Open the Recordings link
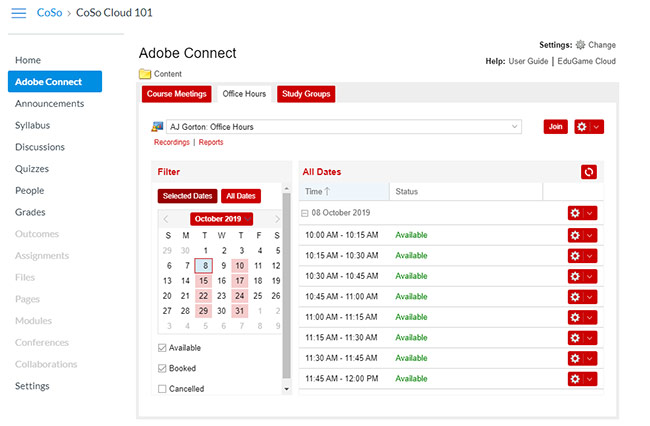 point(172,142)
